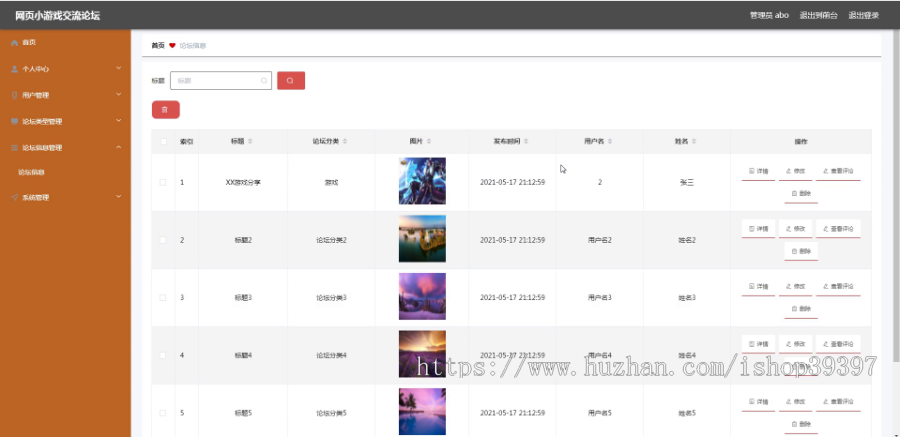
Task: Click 退出登录 in the top bar
Action: 864,16
